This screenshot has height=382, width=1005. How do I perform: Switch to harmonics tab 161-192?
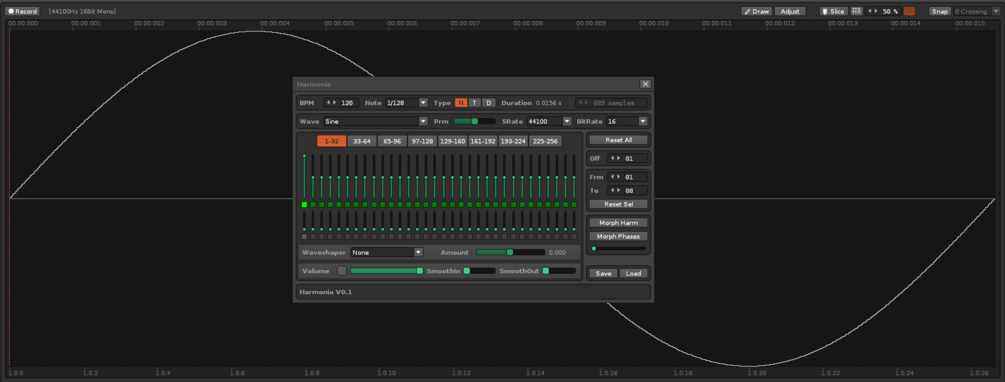[x=483, y=141]
